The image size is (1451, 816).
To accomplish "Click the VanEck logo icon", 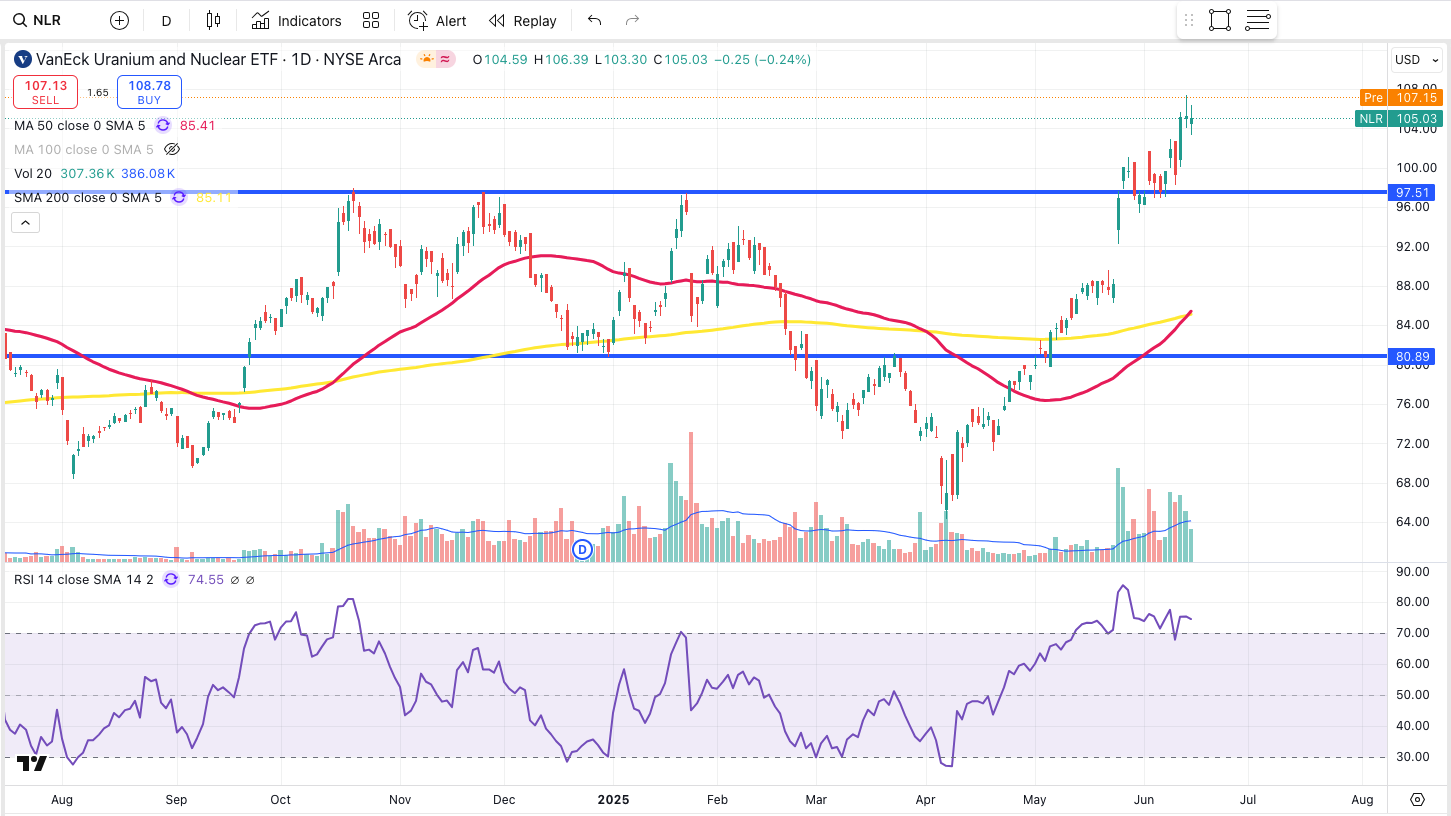I will 22,60.
